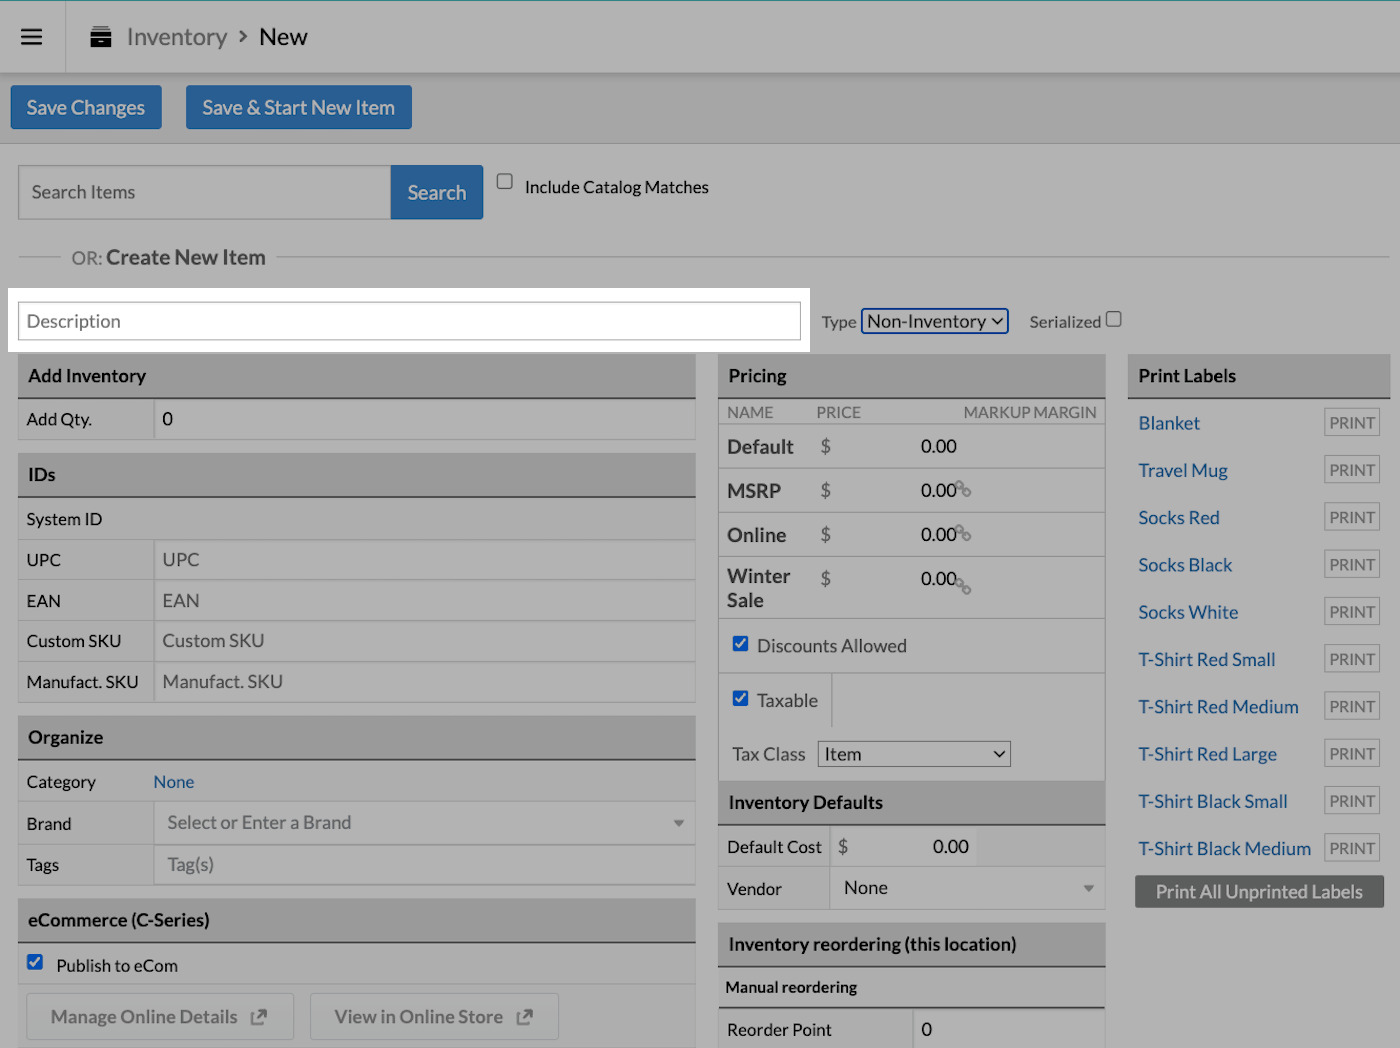Open T-Shirt Black Small link

(x=1213, y=801)
